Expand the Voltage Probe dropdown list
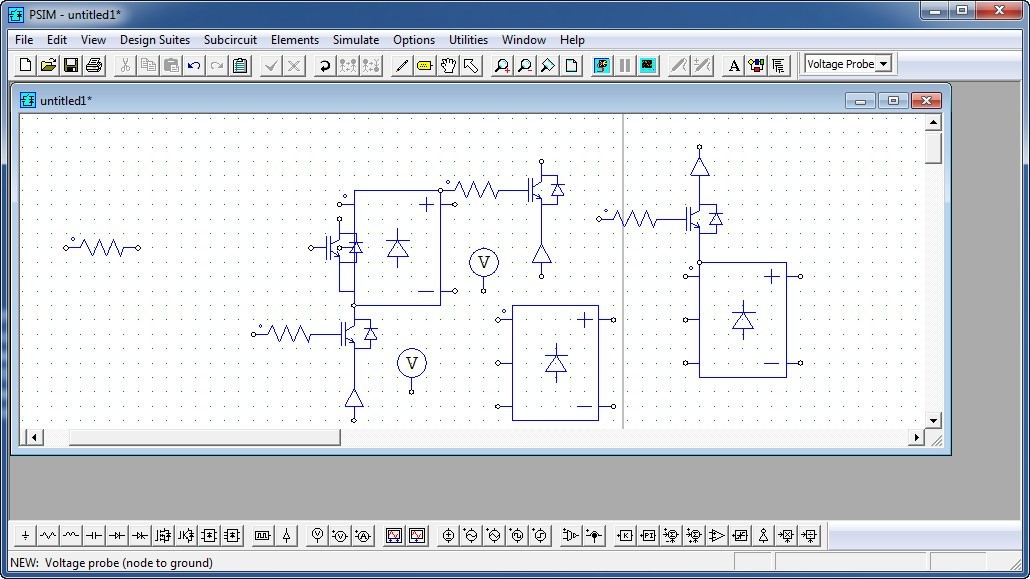The width and height of the screenshot is (1030, 579). point(883,64)
